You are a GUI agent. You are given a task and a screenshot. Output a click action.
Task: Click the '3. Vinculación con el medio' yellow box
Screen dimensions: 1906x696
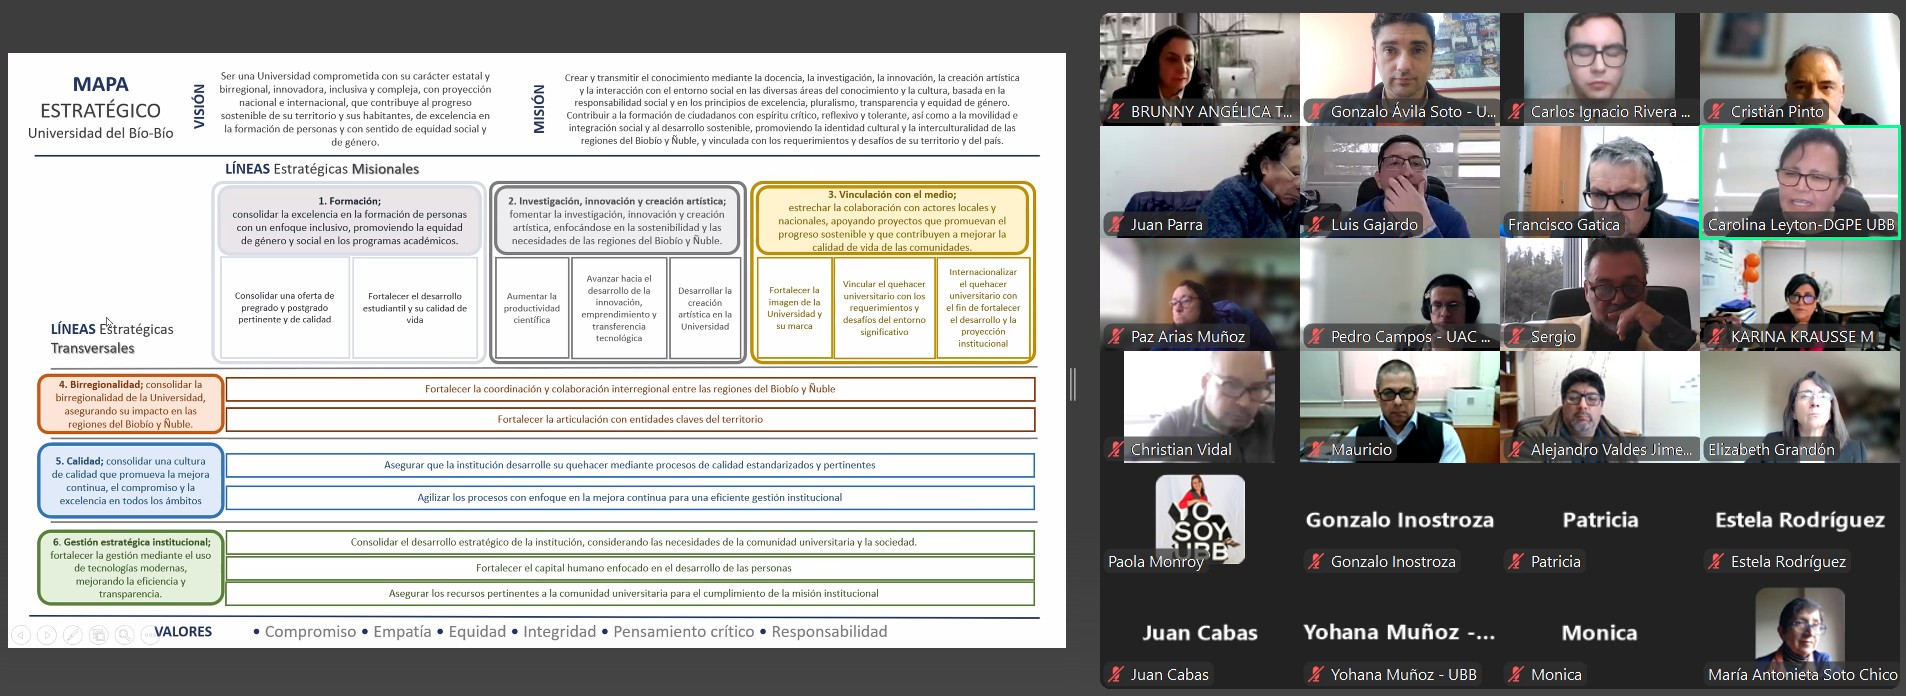[892, 220]
